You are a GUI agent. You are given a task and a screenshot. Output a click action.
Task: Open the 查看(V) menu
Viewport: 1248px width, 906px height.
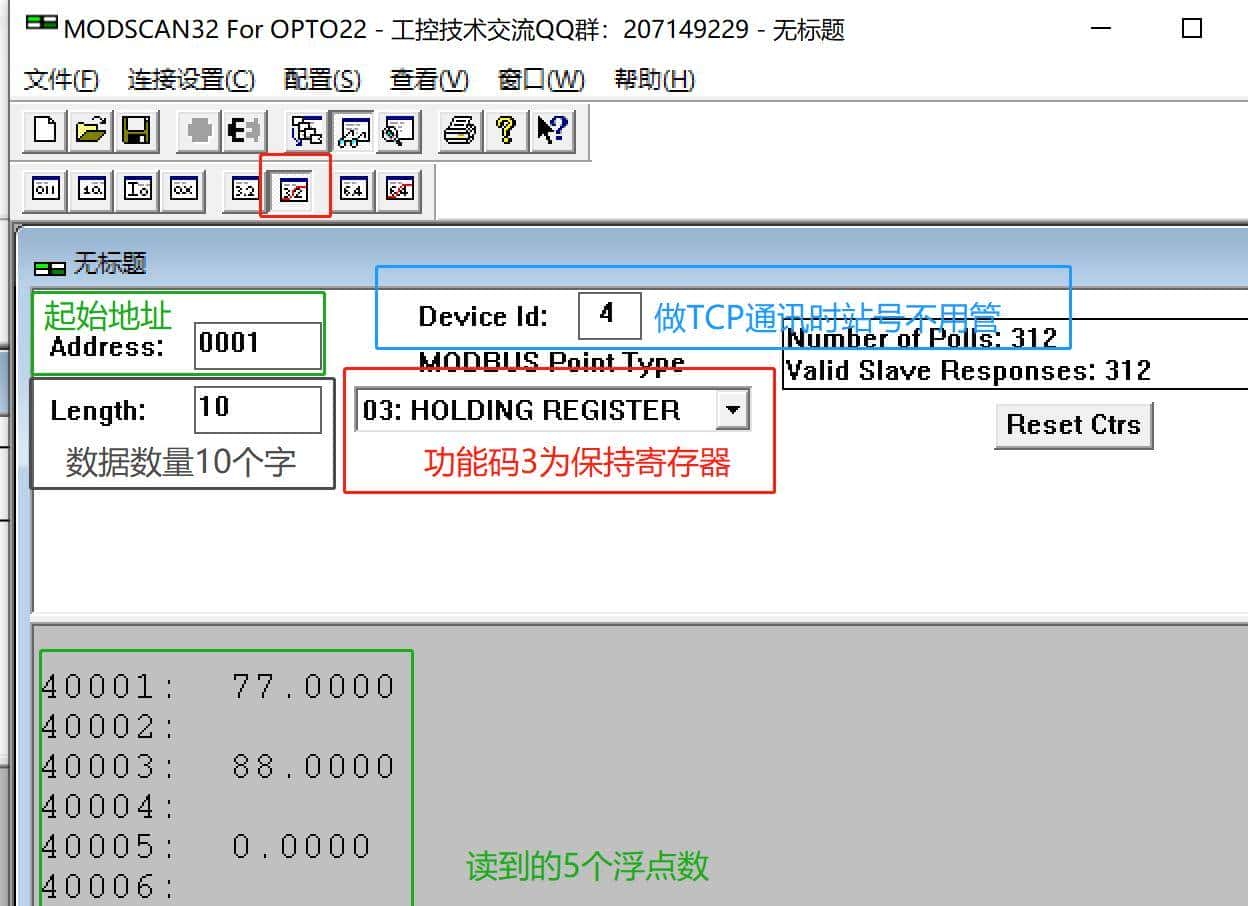[x=428, y=80]
